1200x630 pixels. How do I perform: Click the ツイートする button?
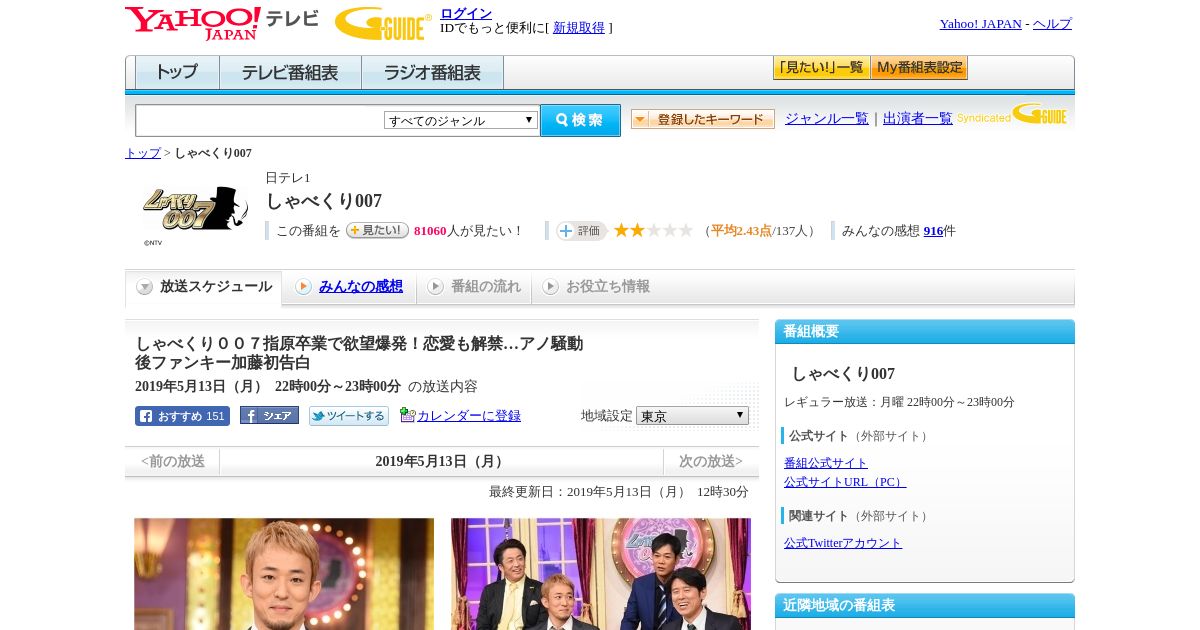point(349,416)
